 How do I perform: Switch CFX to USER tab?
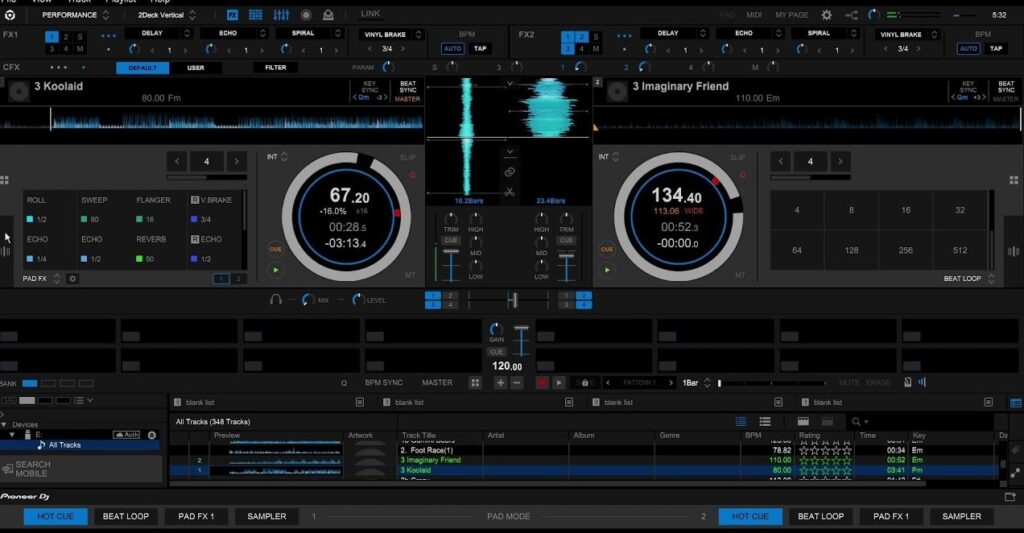click(196, 67)
